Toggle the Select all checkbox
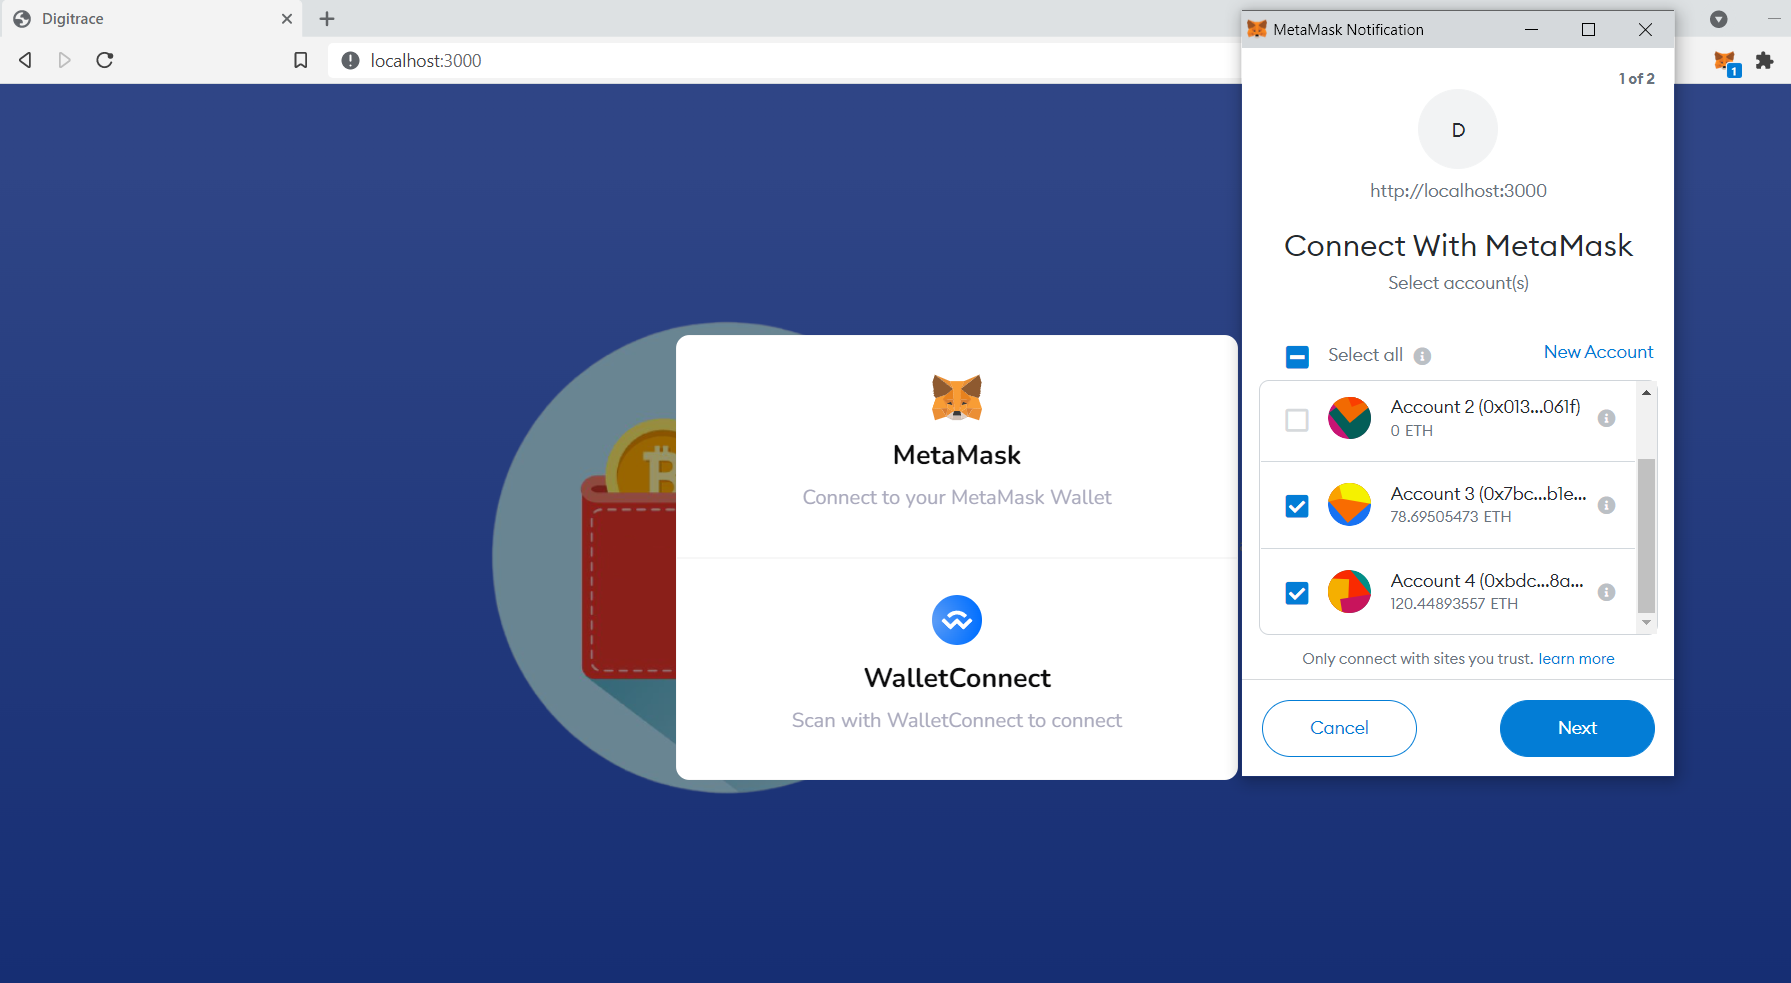 click(x=1297, y=357)
